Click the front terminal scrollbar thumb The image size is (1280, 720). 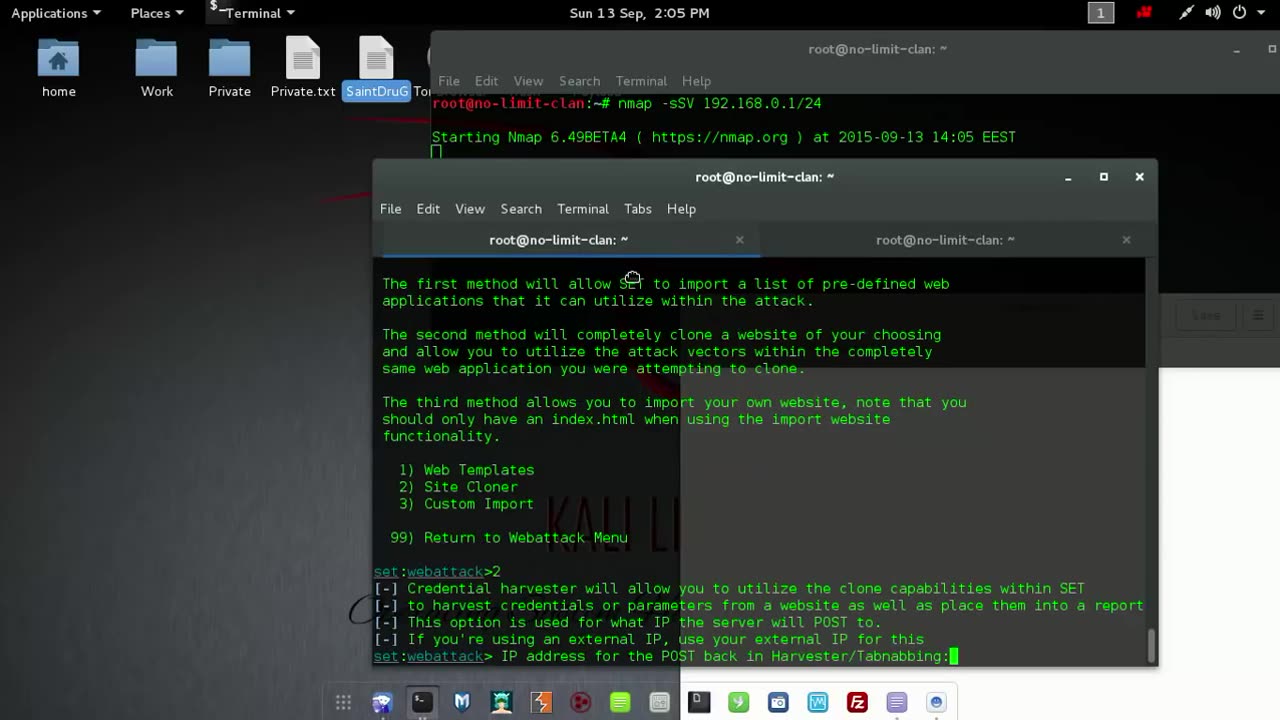1152,645
